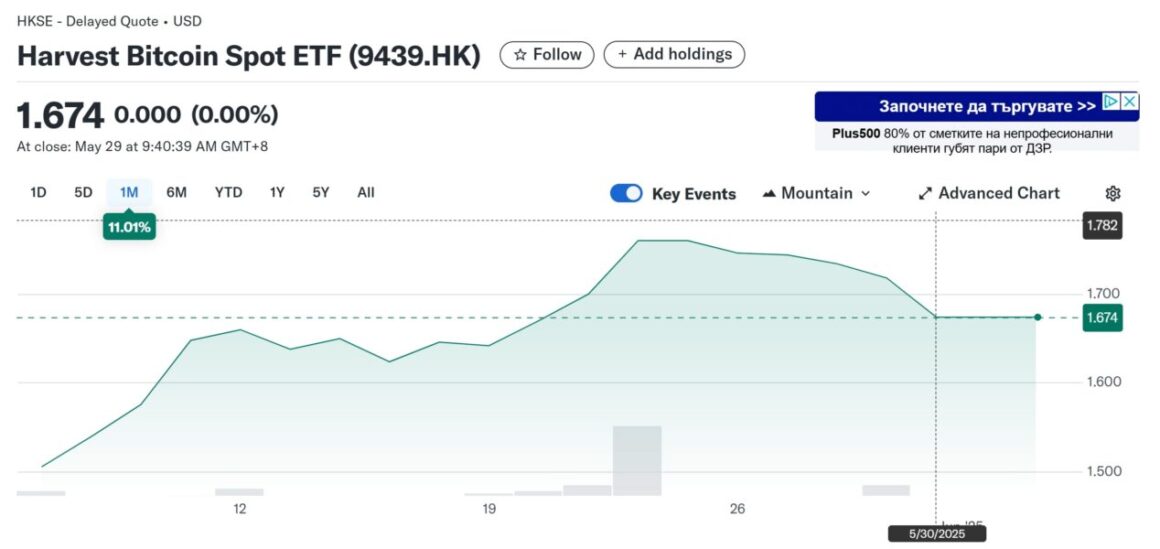Click the AdChoices triangle icon
Image resolution: width=1160 pixels, height=549 pixels.
coord(1111,102)
